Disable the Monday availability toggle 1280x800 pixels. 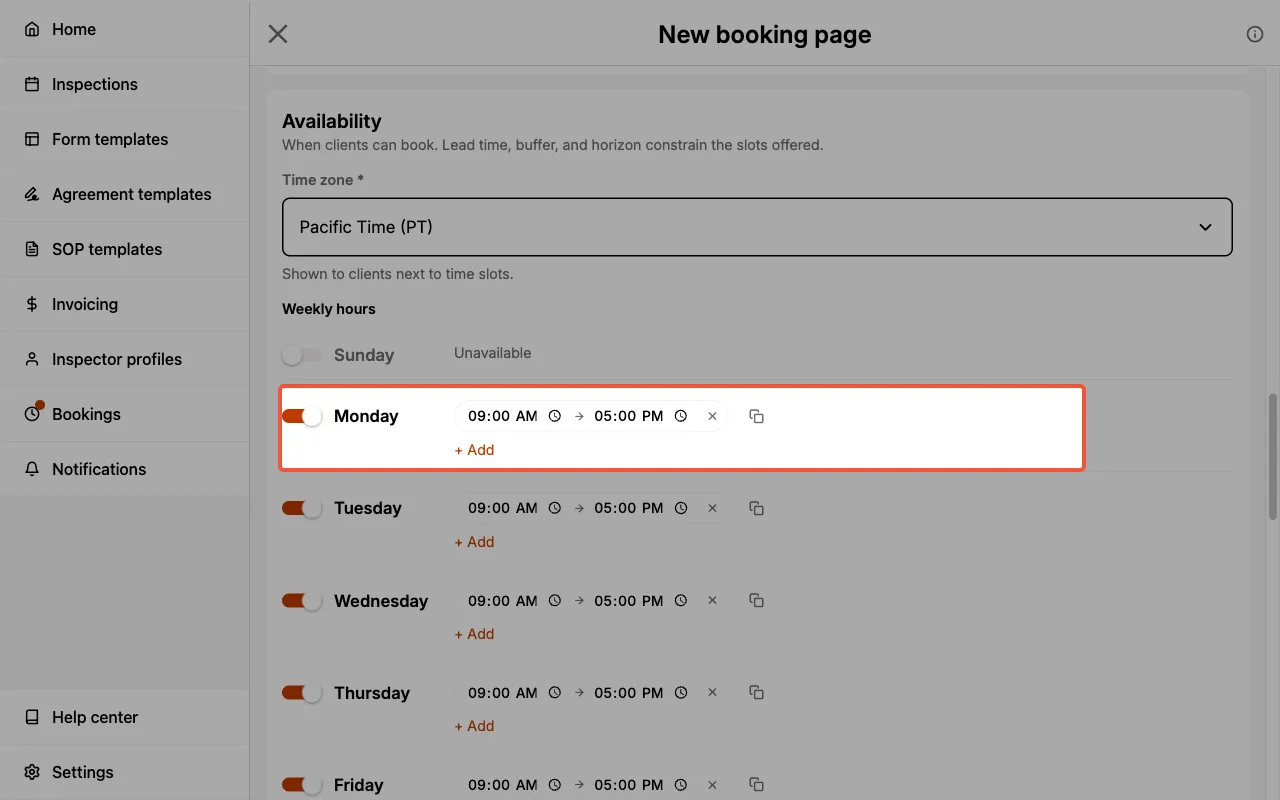tap(302, 416)
